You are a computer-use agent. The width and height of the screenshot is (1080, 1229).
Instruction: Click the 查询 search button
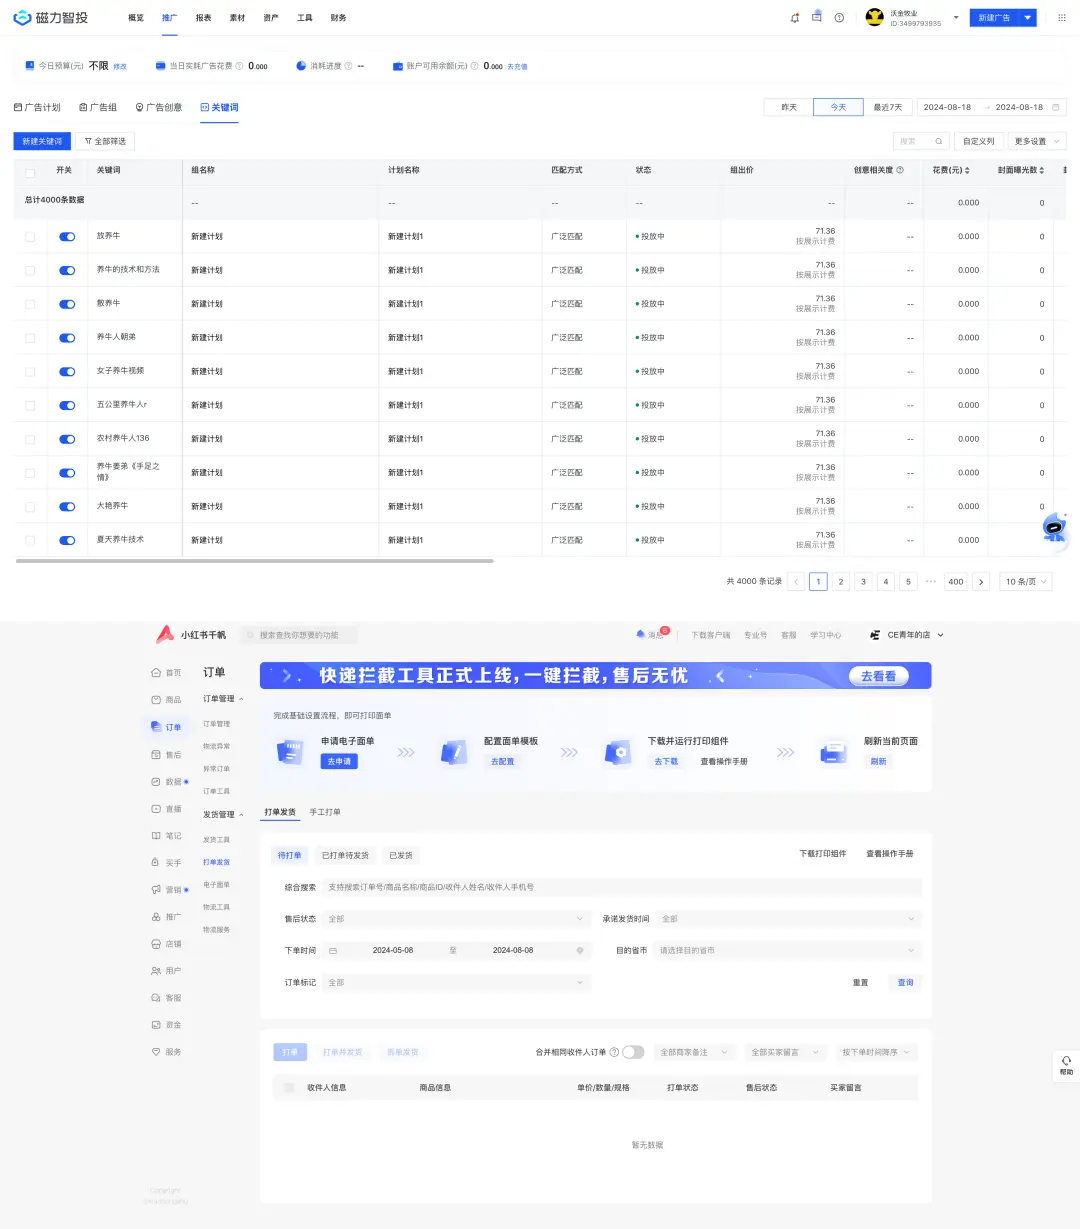(905, 983)
